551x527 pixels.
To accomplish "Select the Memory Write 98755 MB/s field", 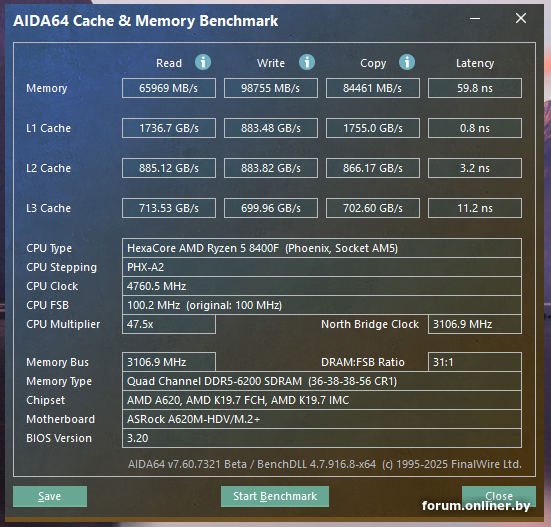I will point(271,88).
